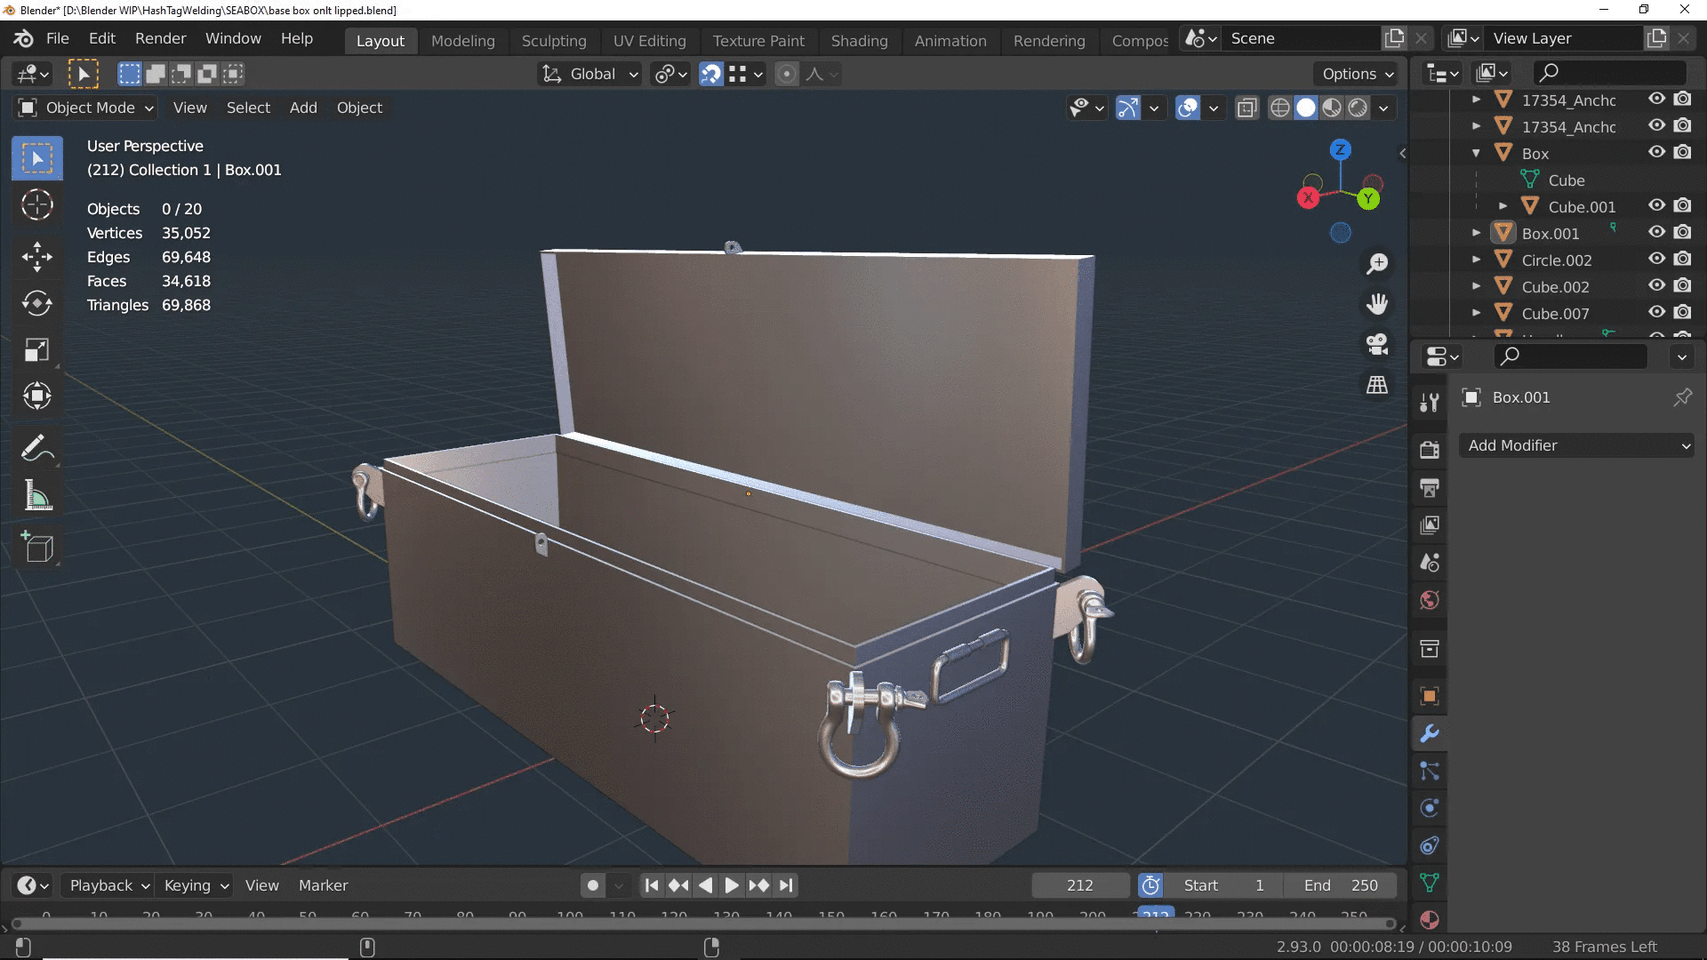Toggle auto keying record button
The image size is (1707, 960).
click(593, 885)
